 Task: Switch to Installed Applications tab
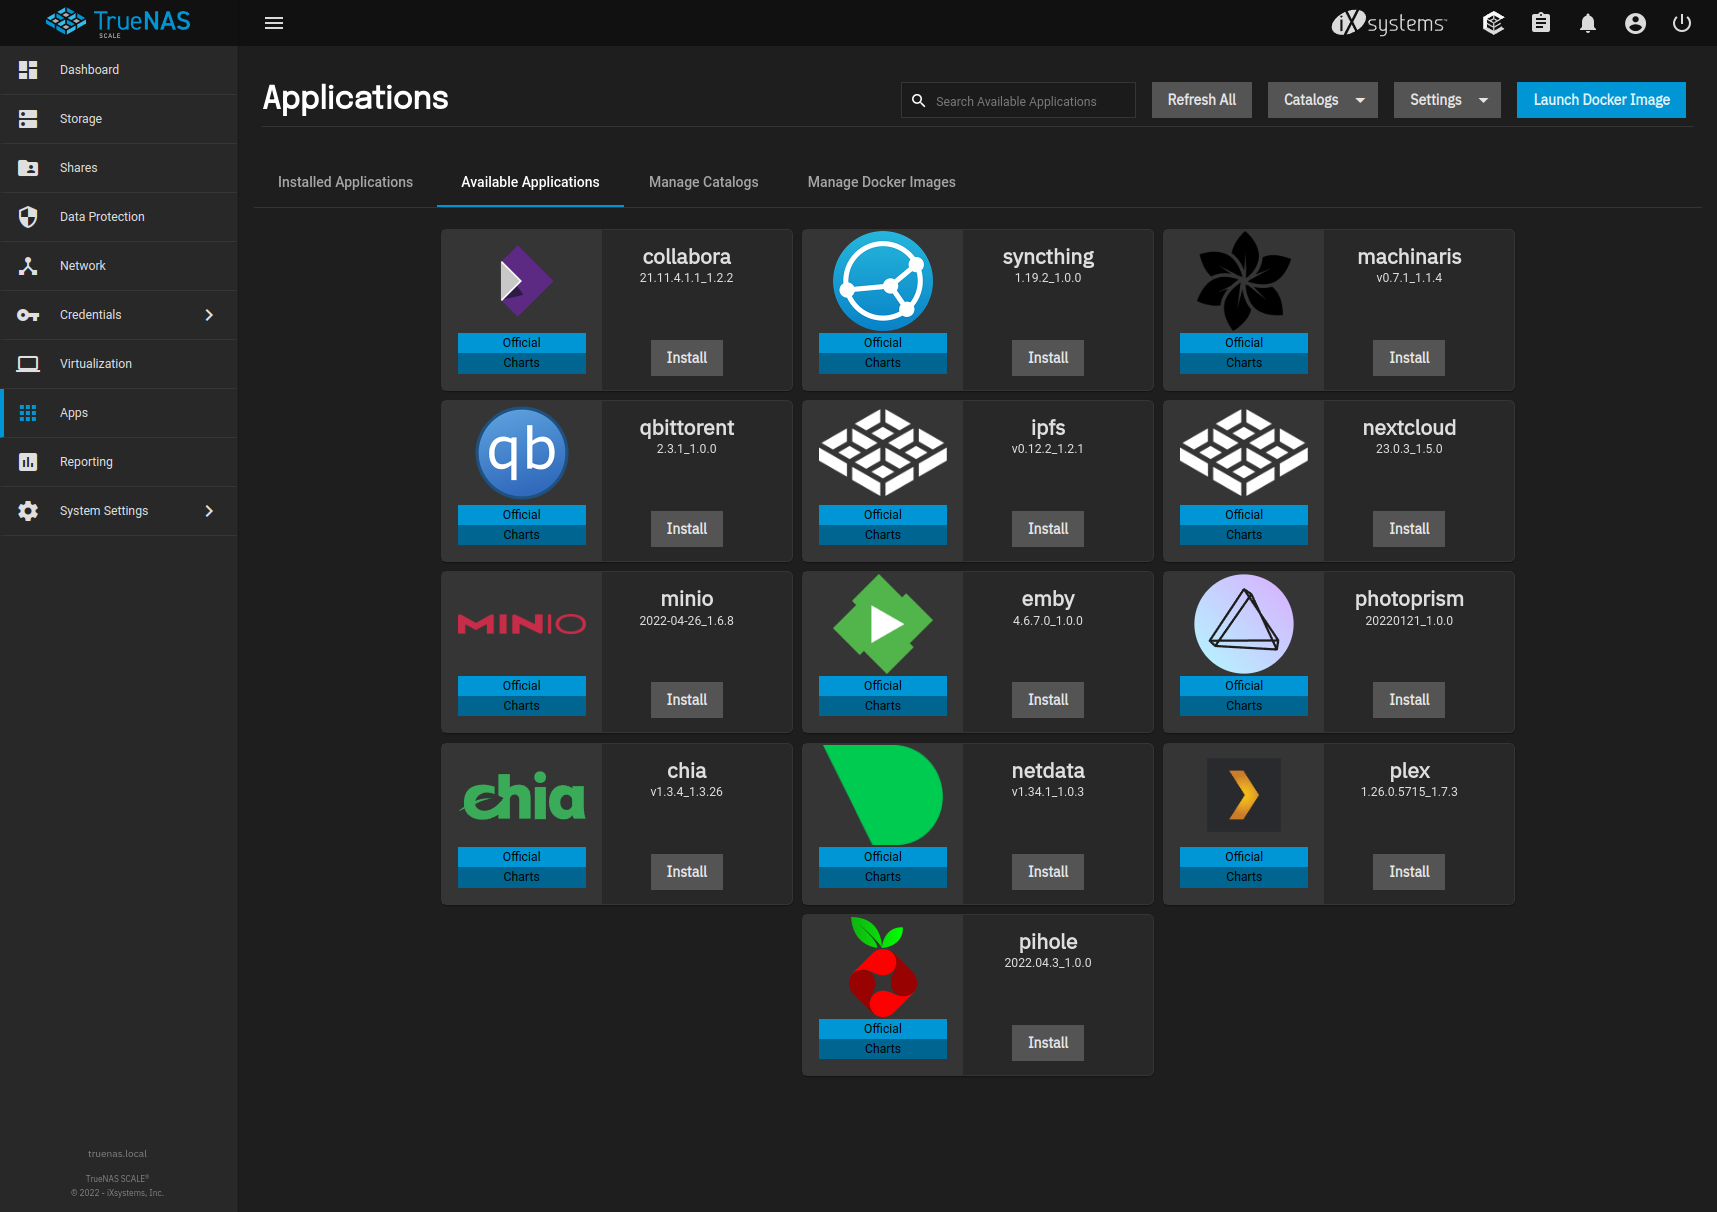tap(345, 182)
